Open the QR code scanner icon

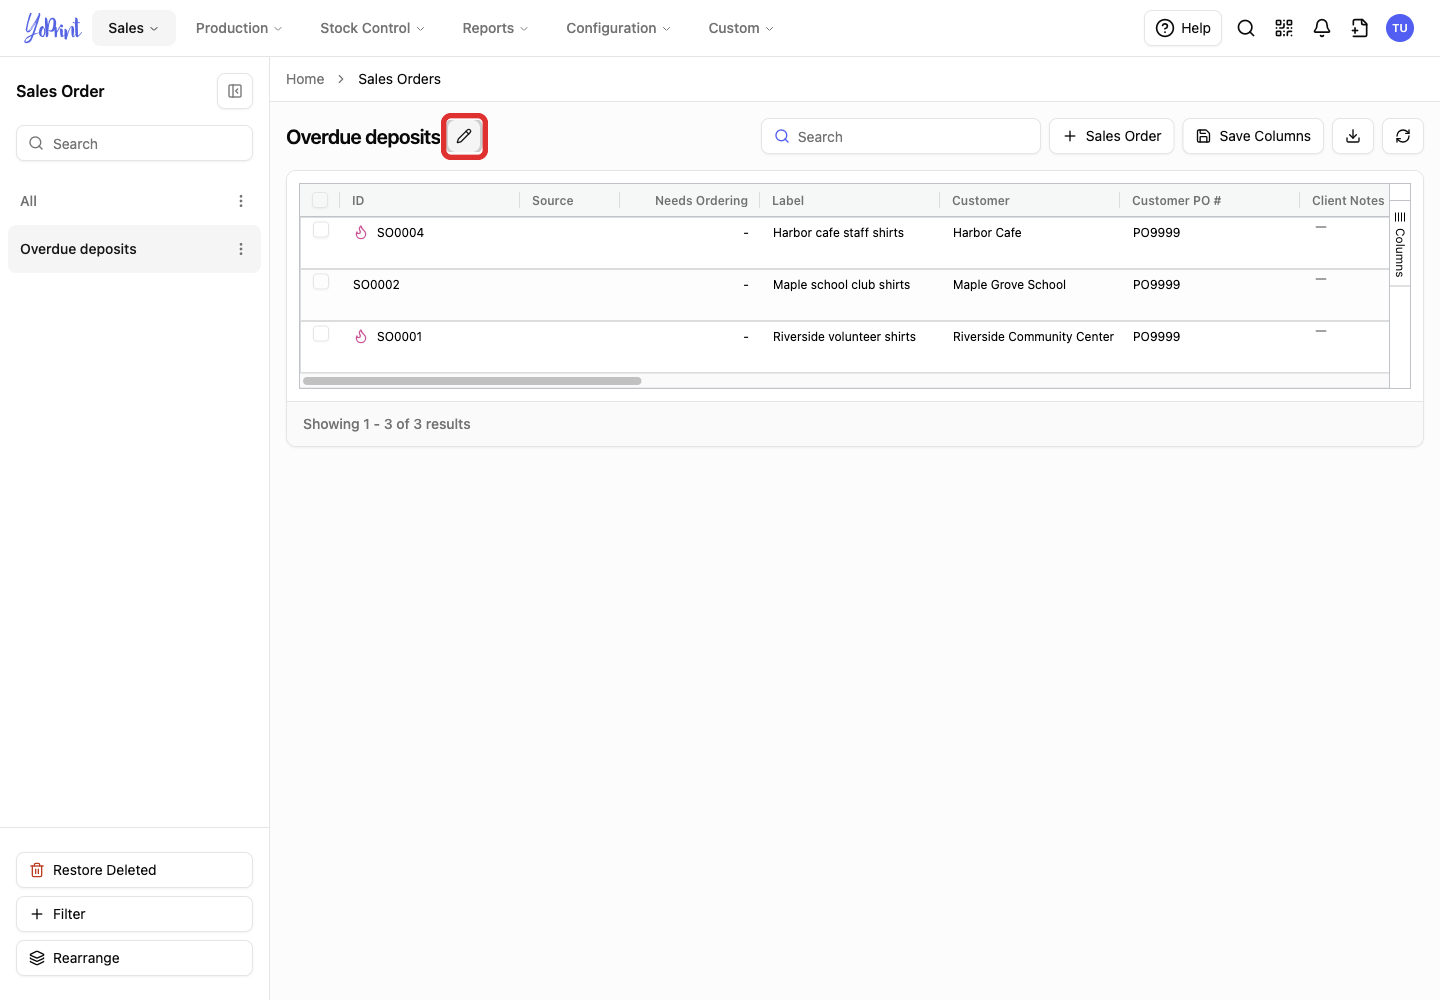click(1284, 28)
